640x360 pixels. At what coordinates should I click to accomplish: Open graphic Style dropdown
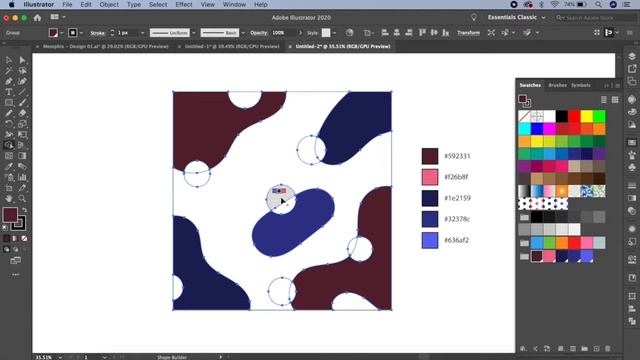click(334, 33)
